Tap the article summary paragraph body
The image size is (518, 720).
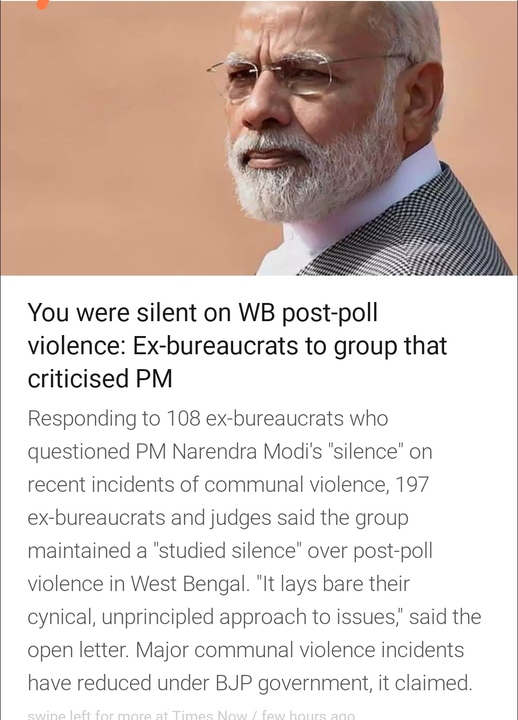(254, 550)
